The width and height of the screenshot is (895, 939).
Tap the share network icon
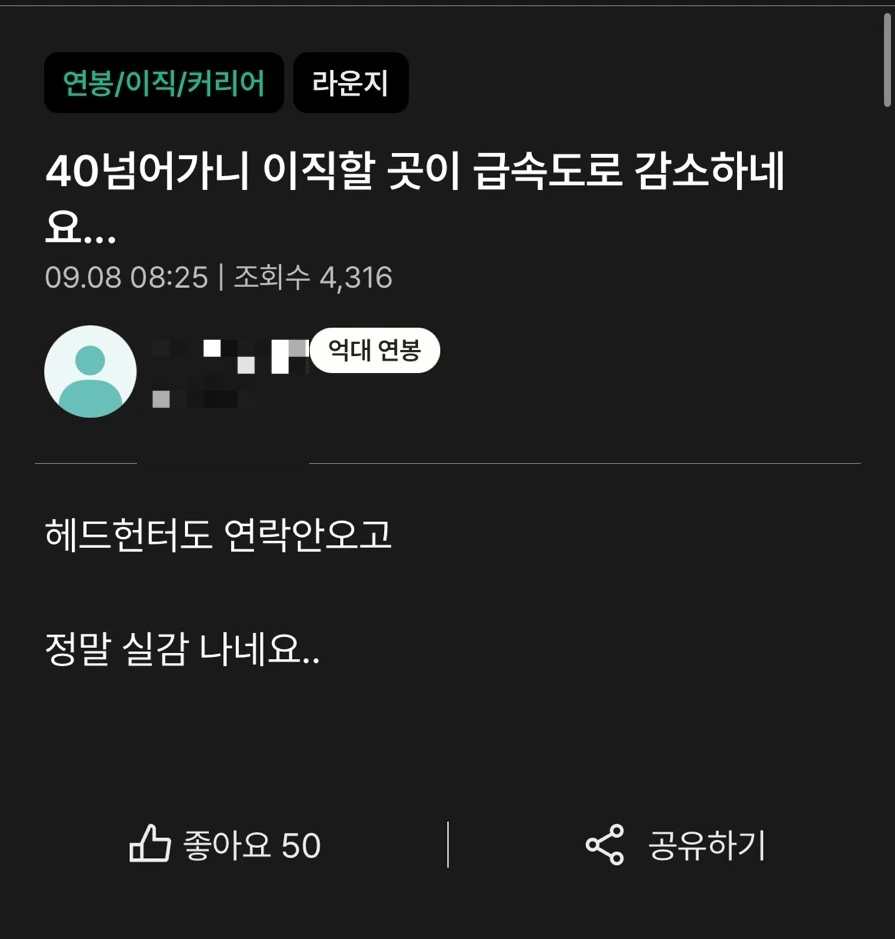[x=605, y=844]
